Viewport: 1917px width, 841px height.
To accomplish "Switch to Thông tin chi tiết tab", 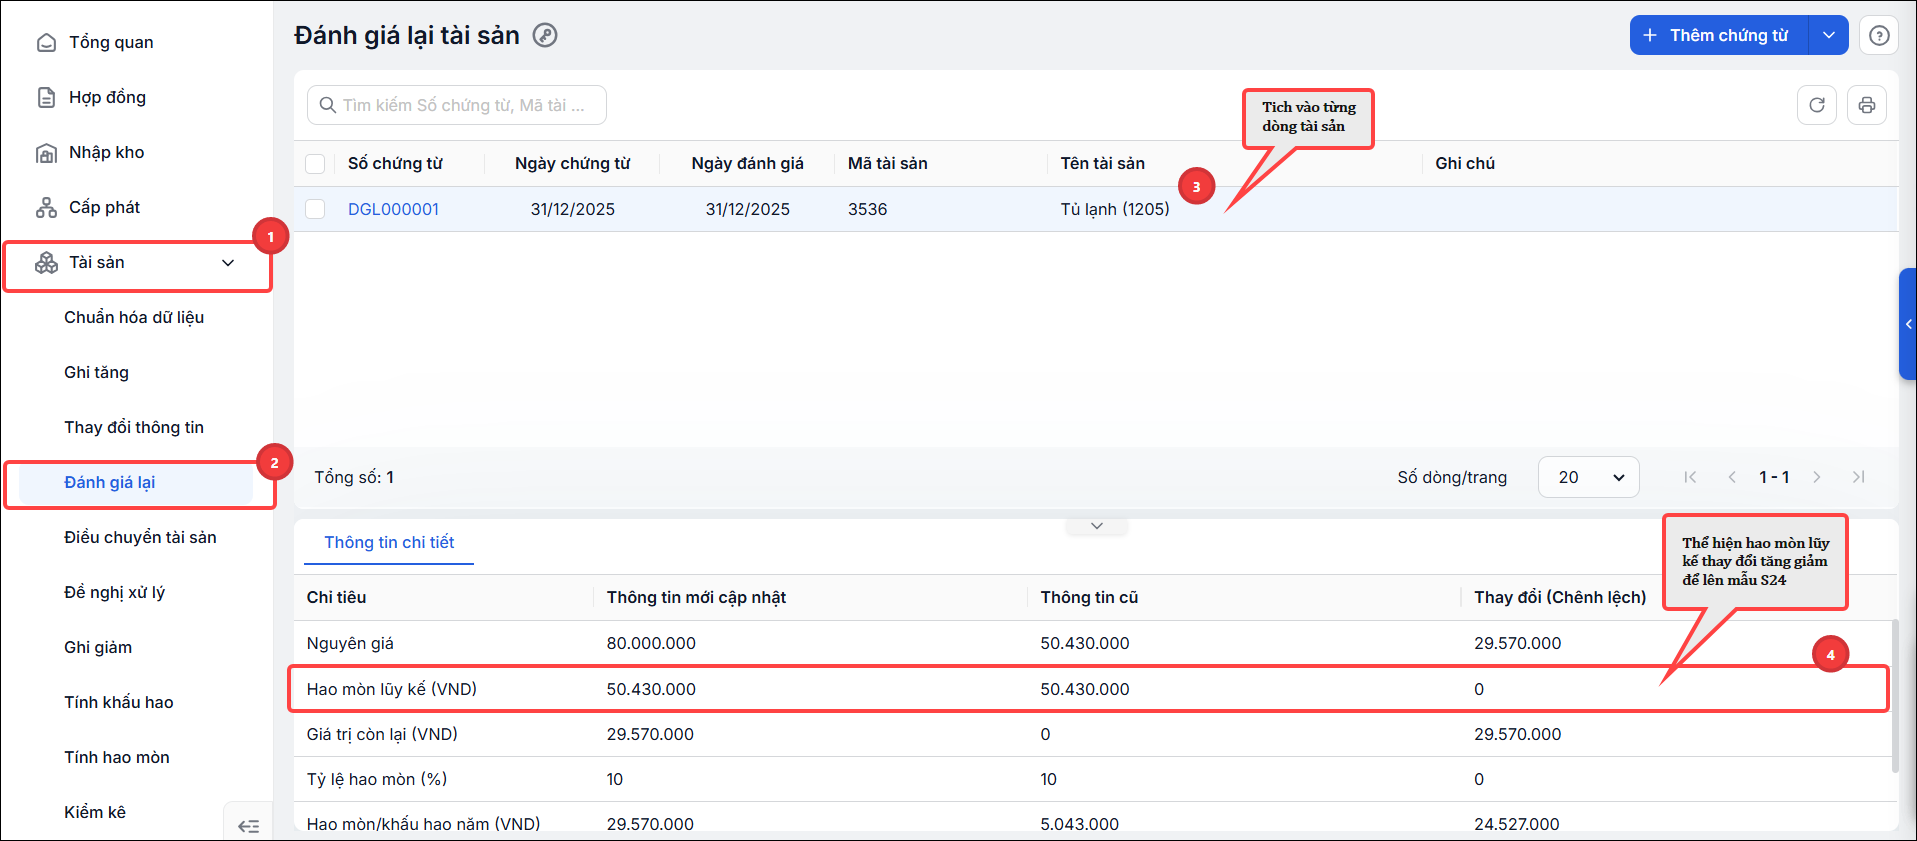I will (389, 542).
